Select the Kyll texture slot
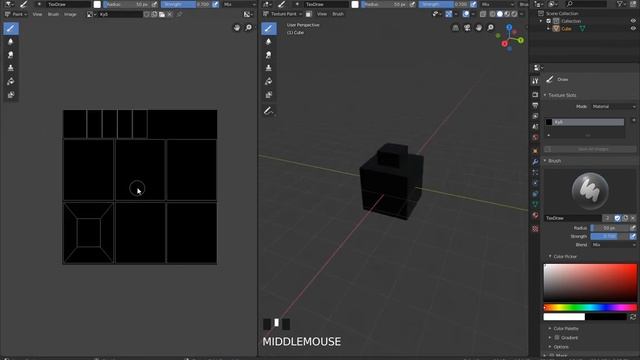 pyautogui.click(x=584, y=122)
